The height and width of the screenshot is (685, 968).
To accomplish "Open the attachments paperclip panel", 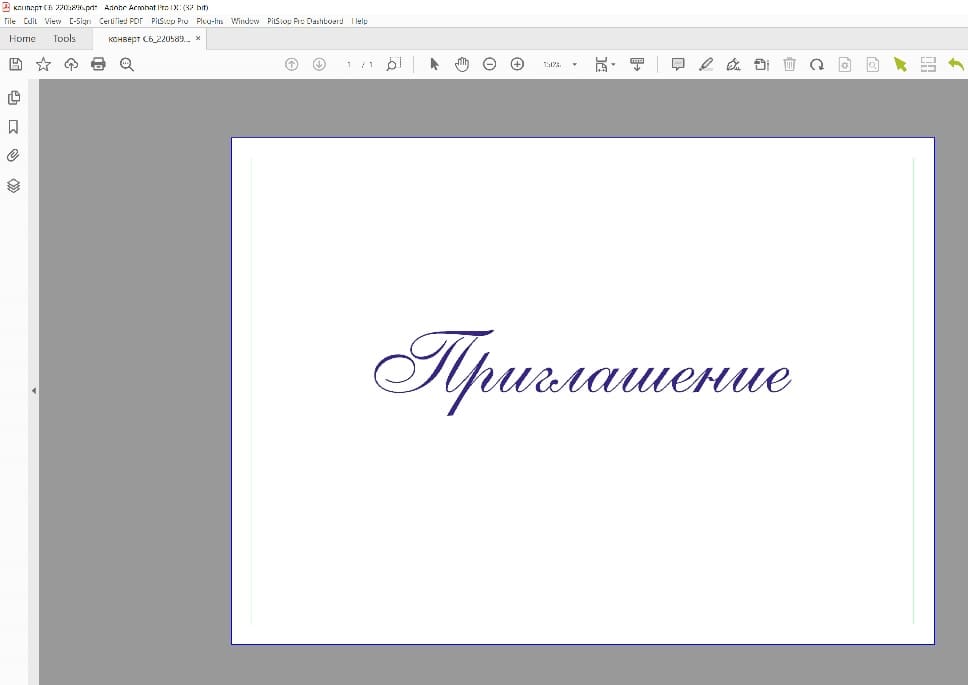I will [x=14, y=156].
